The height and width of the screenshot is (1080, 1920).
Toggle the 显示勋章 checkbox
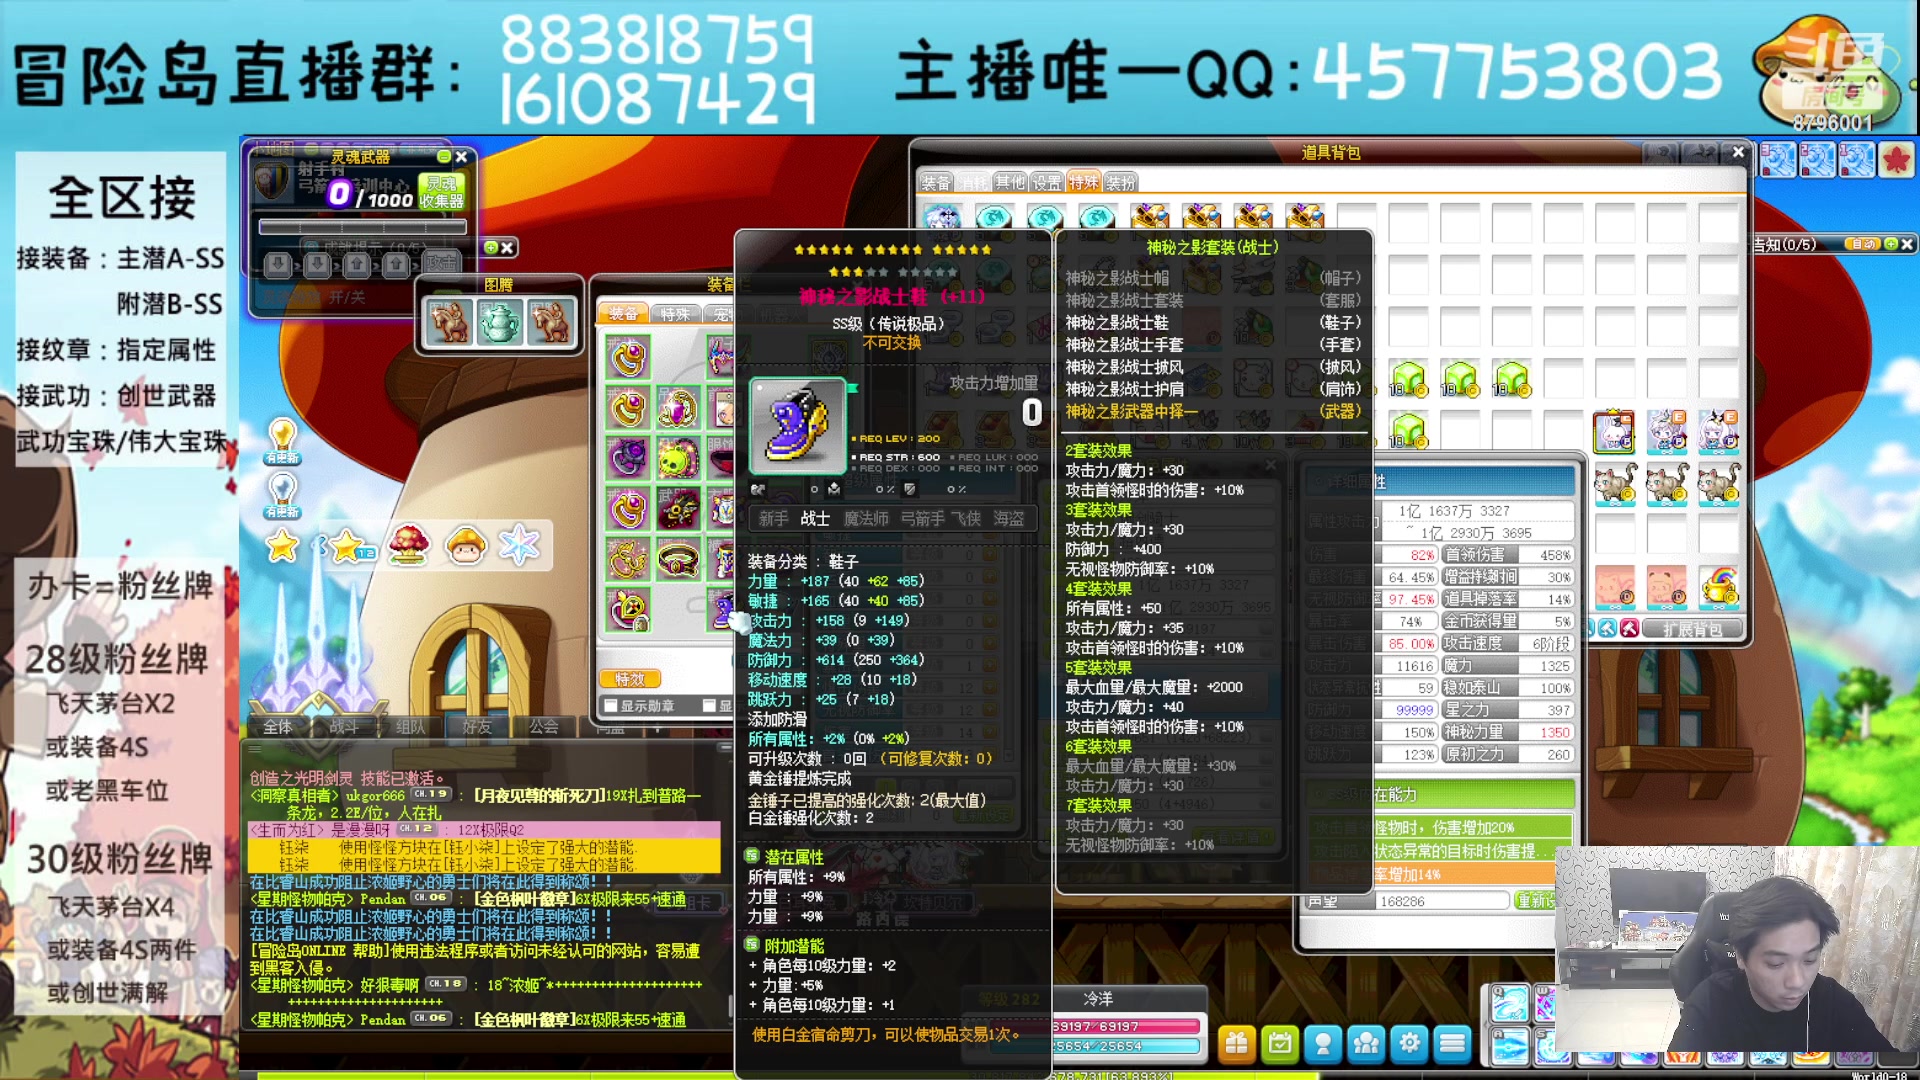click(611, 706)
